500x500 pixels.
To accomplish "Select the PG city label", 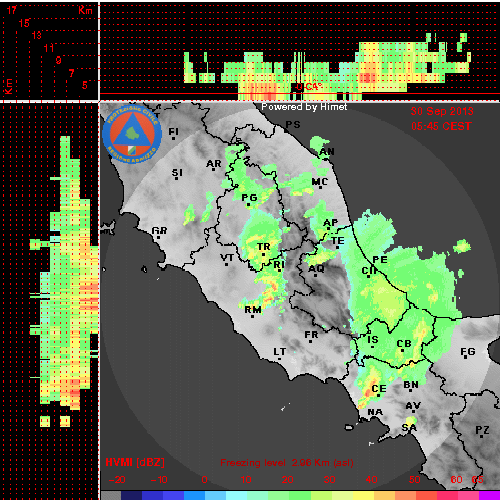I will 249,198.
